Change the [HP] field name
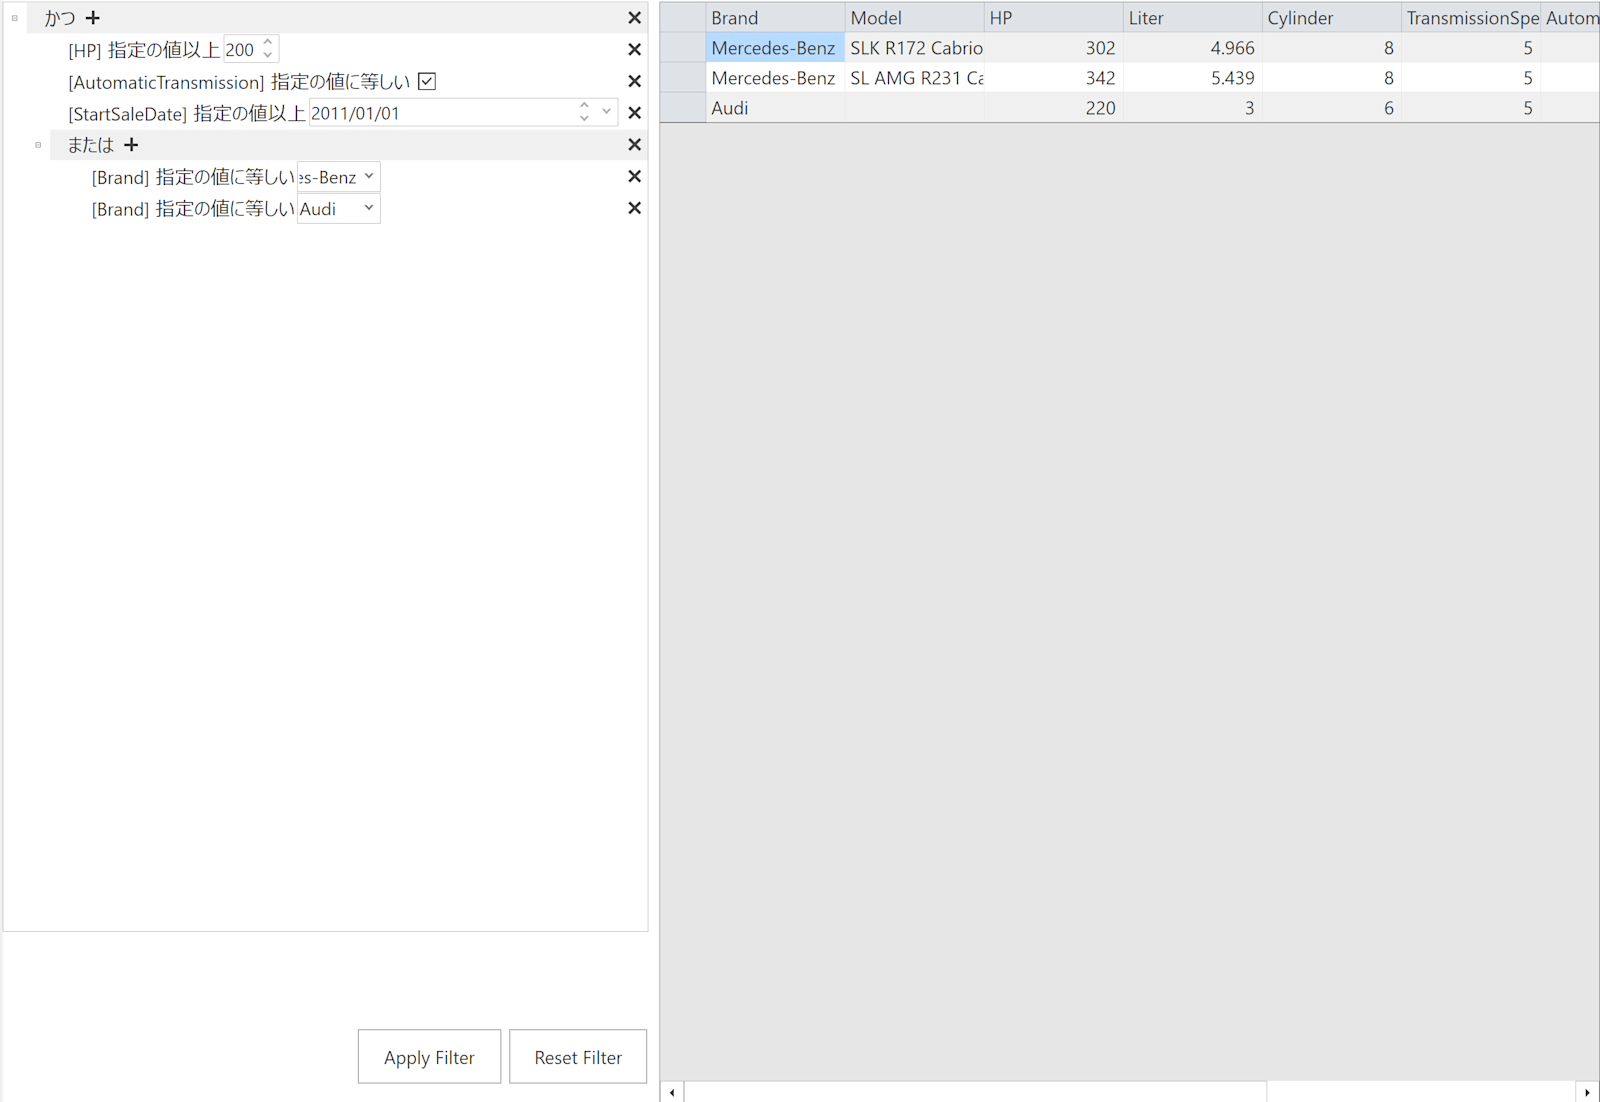Image resolution: width=1600 pixels, height=1102 pixels. click(x=85, y=50)
